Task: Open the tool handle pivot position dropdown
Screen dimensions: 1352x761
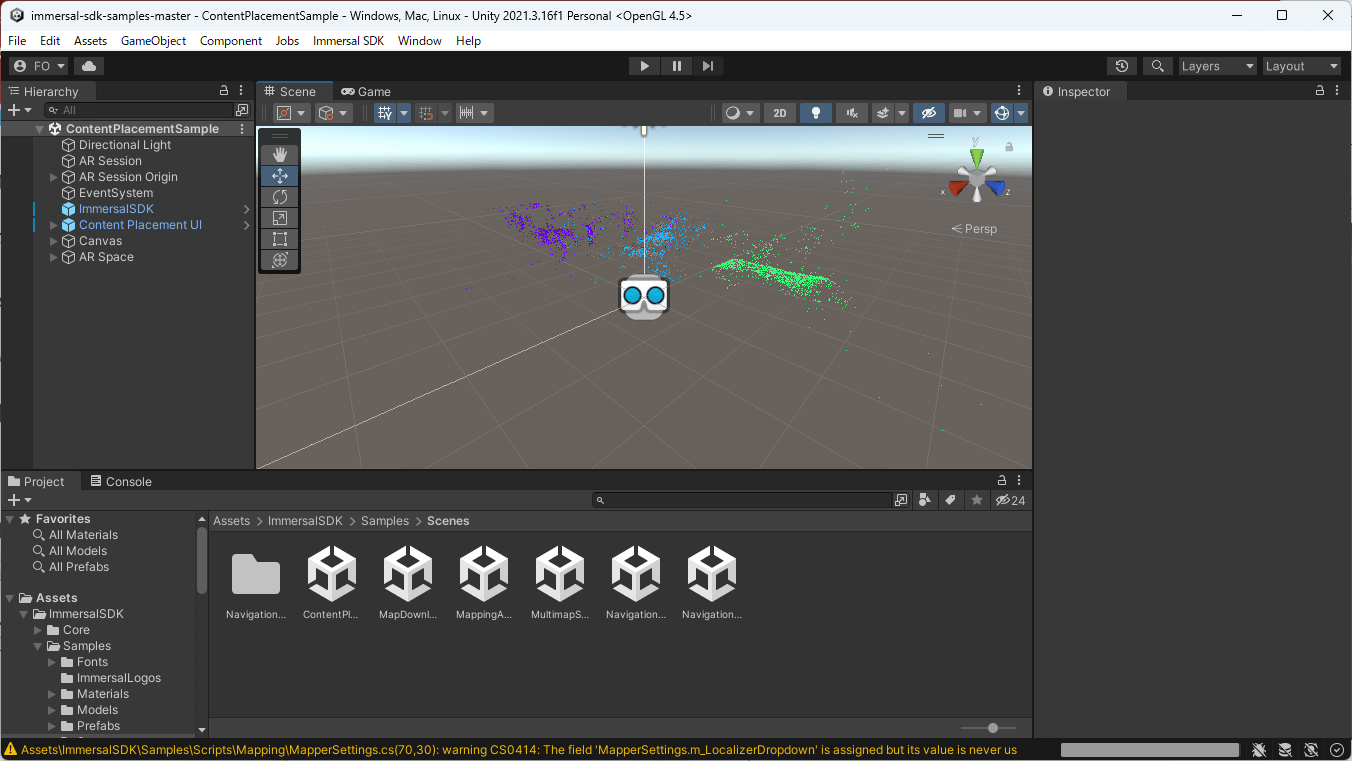Action: point(291,113)
